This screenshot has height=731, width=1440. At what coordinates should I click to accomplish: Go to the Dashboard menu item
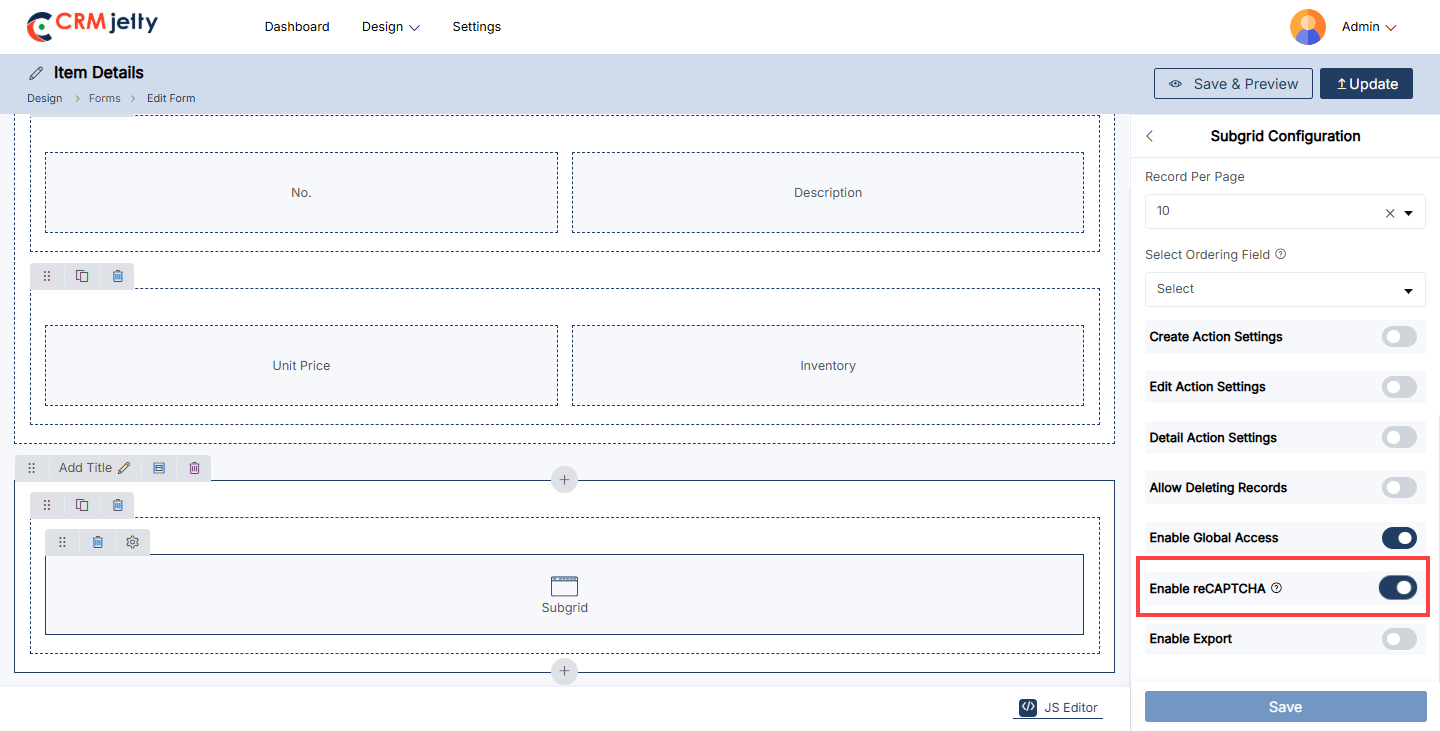[297, 27]
